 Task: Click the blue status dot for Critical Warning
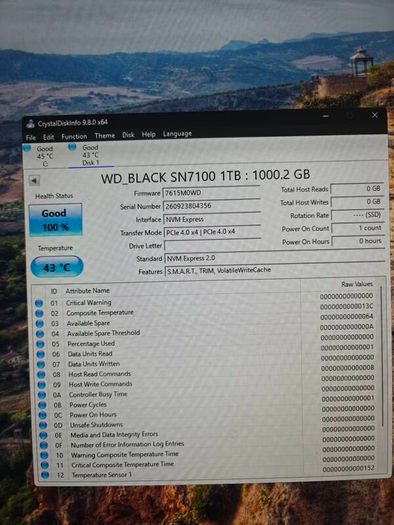pyautogui.click(x=39, y=303)
